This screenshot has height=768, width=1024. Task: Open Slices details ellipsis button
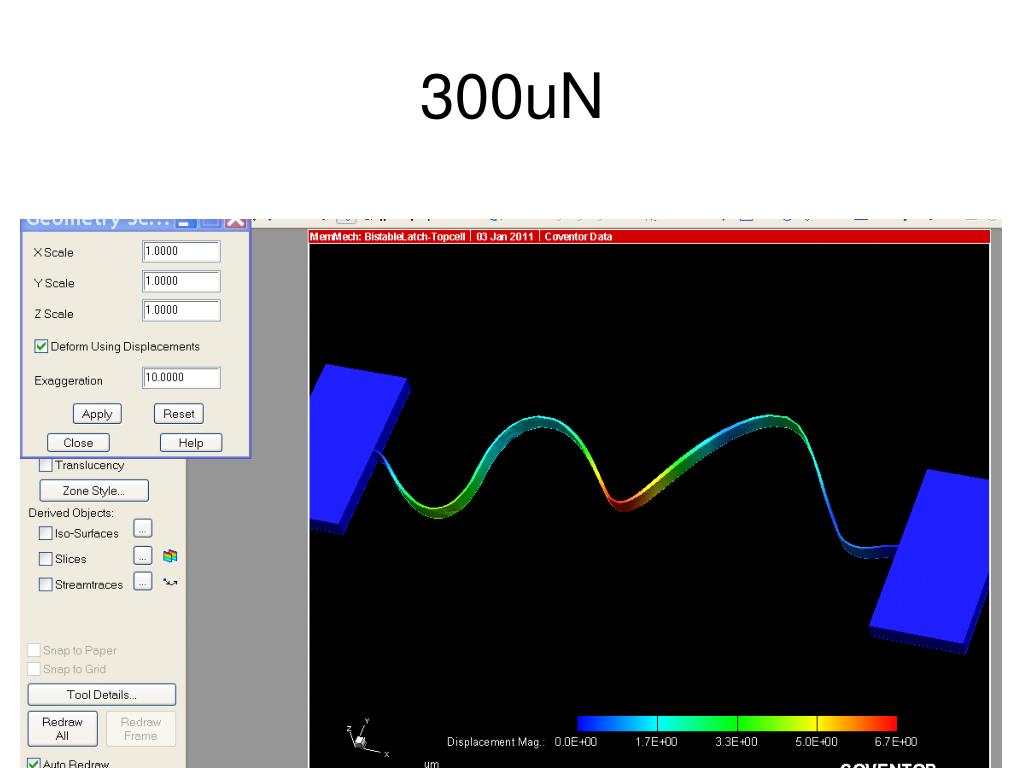(x=143, y=556)
